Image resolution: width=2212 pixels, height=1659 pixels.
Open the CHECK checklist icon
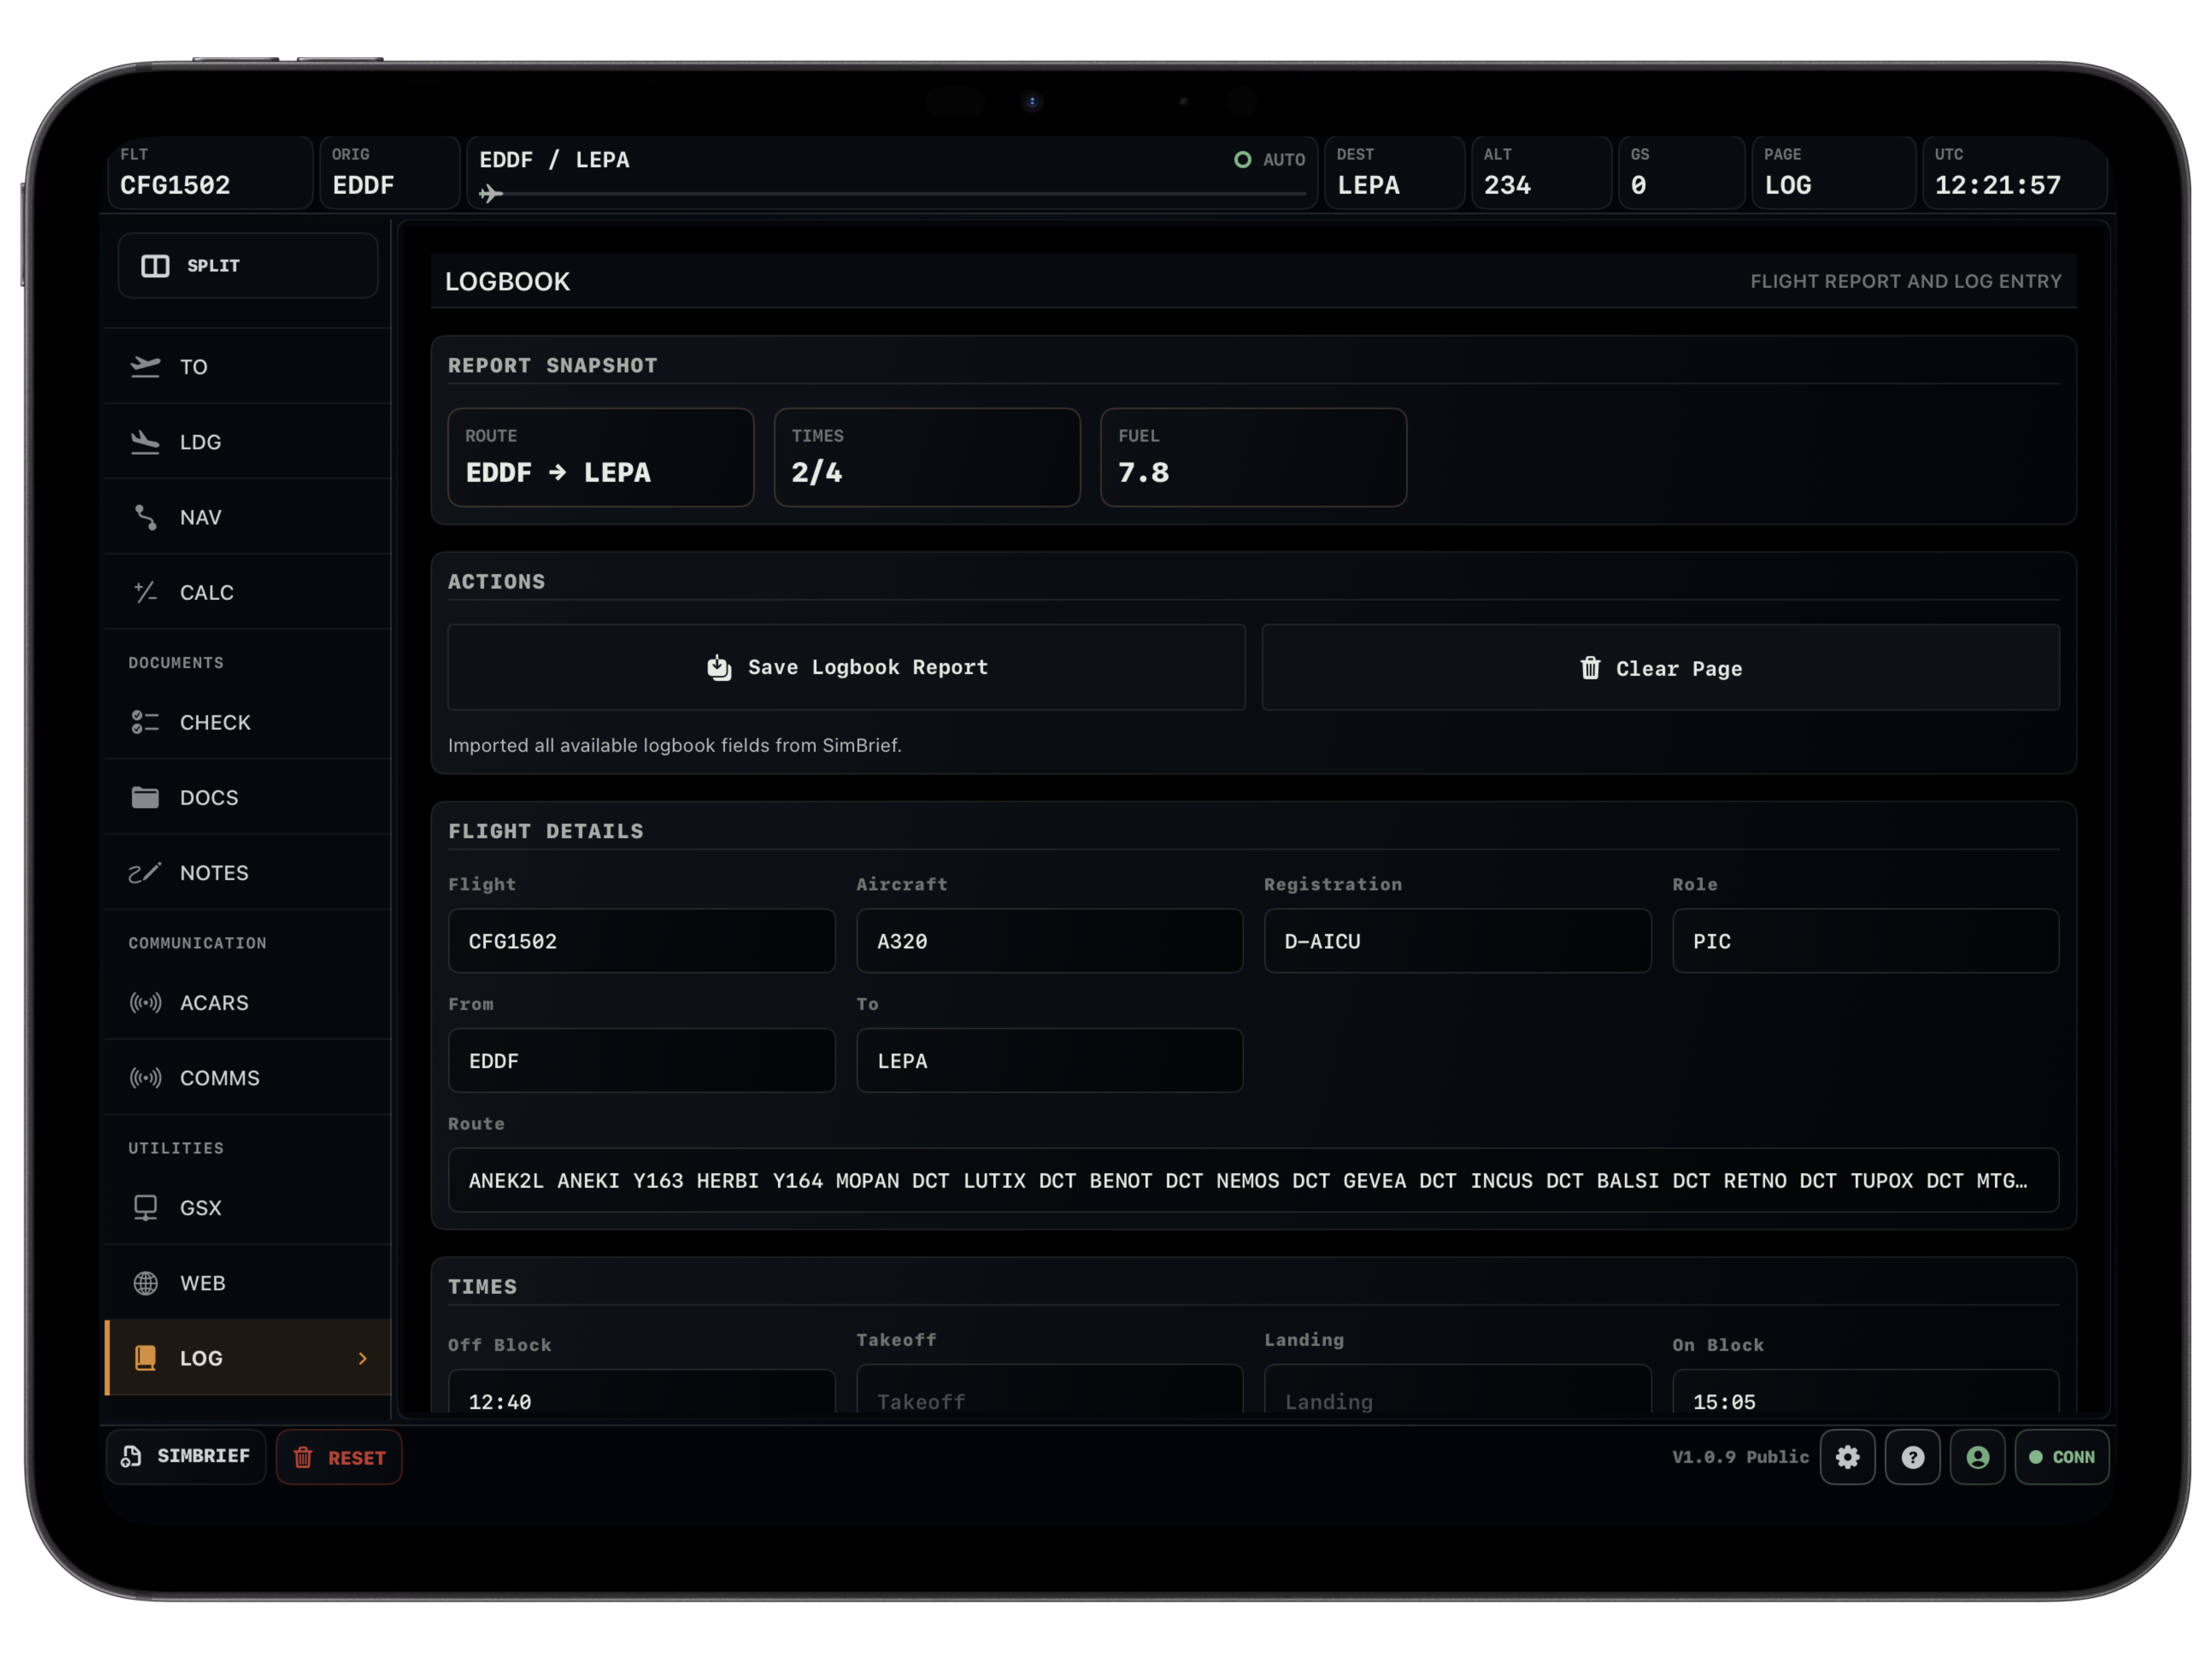pos(145,722)
